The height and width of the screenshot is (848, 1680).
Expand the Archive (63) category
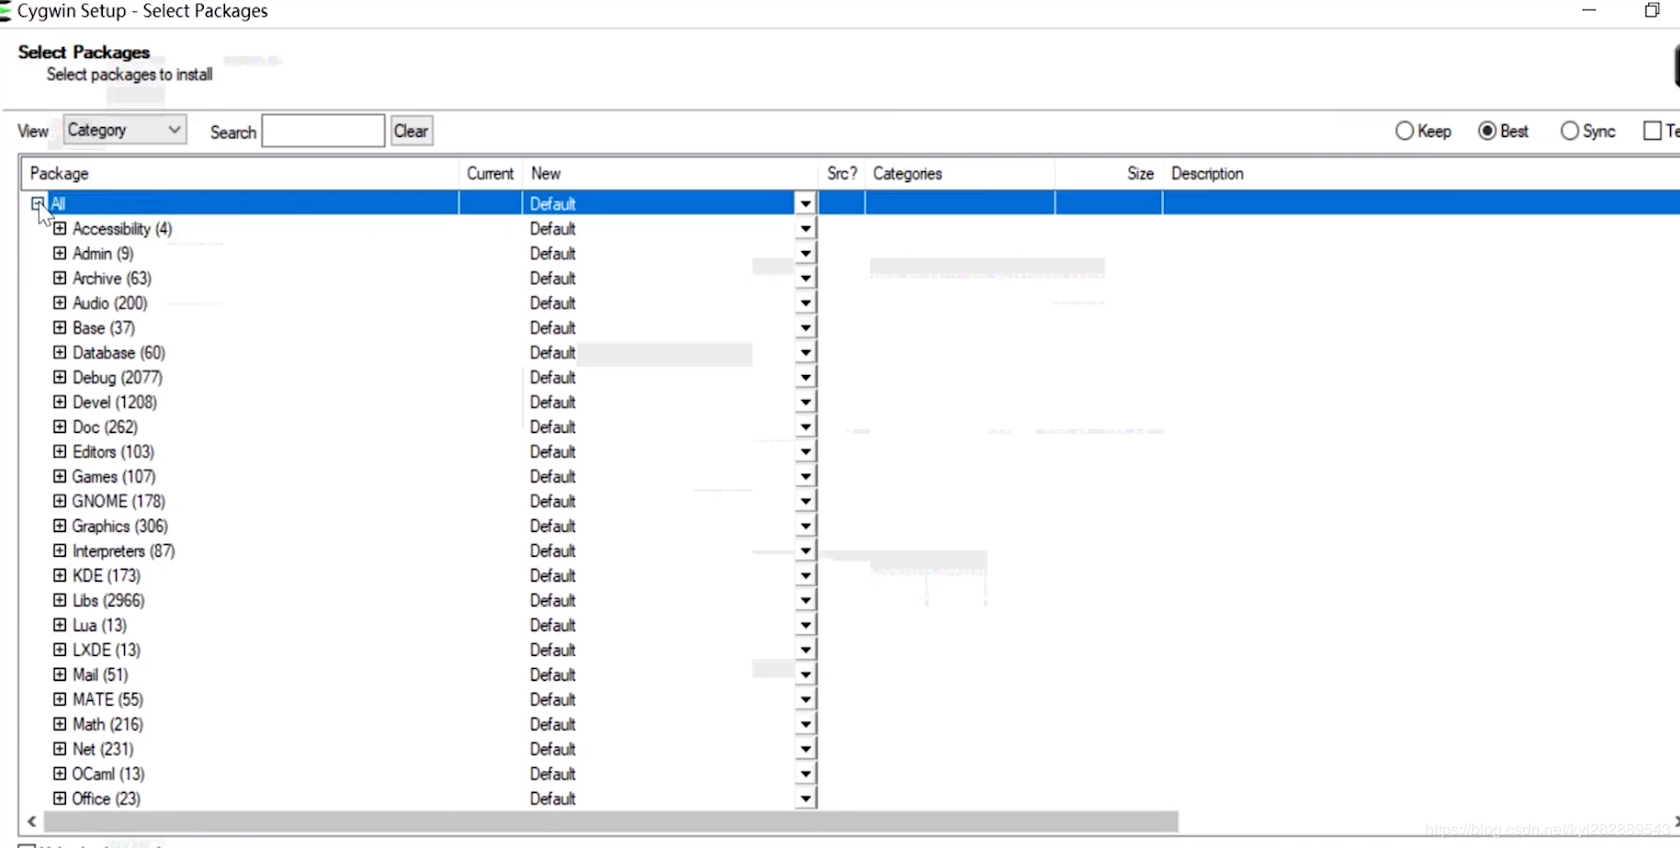pos(60,278)
